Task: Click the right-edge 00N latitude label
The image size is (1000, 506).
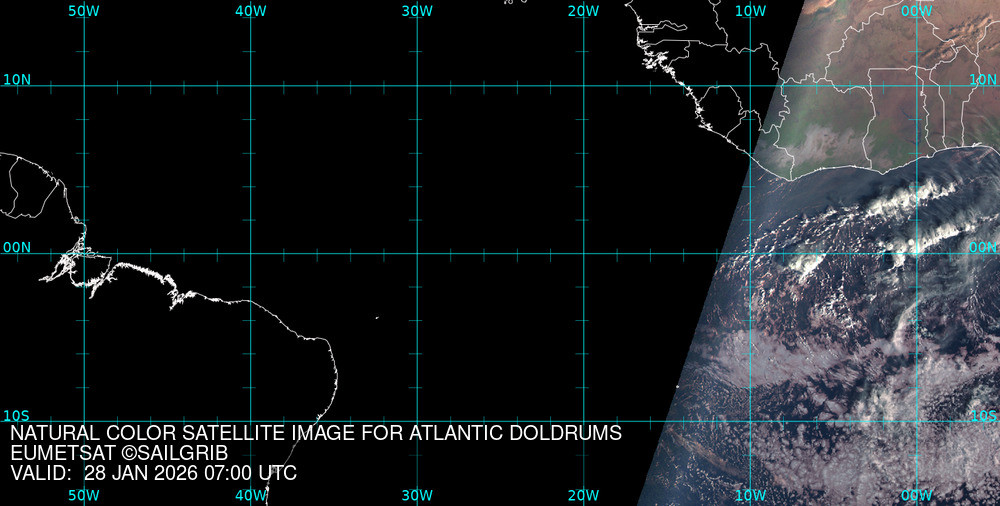Action: (984, 247)
